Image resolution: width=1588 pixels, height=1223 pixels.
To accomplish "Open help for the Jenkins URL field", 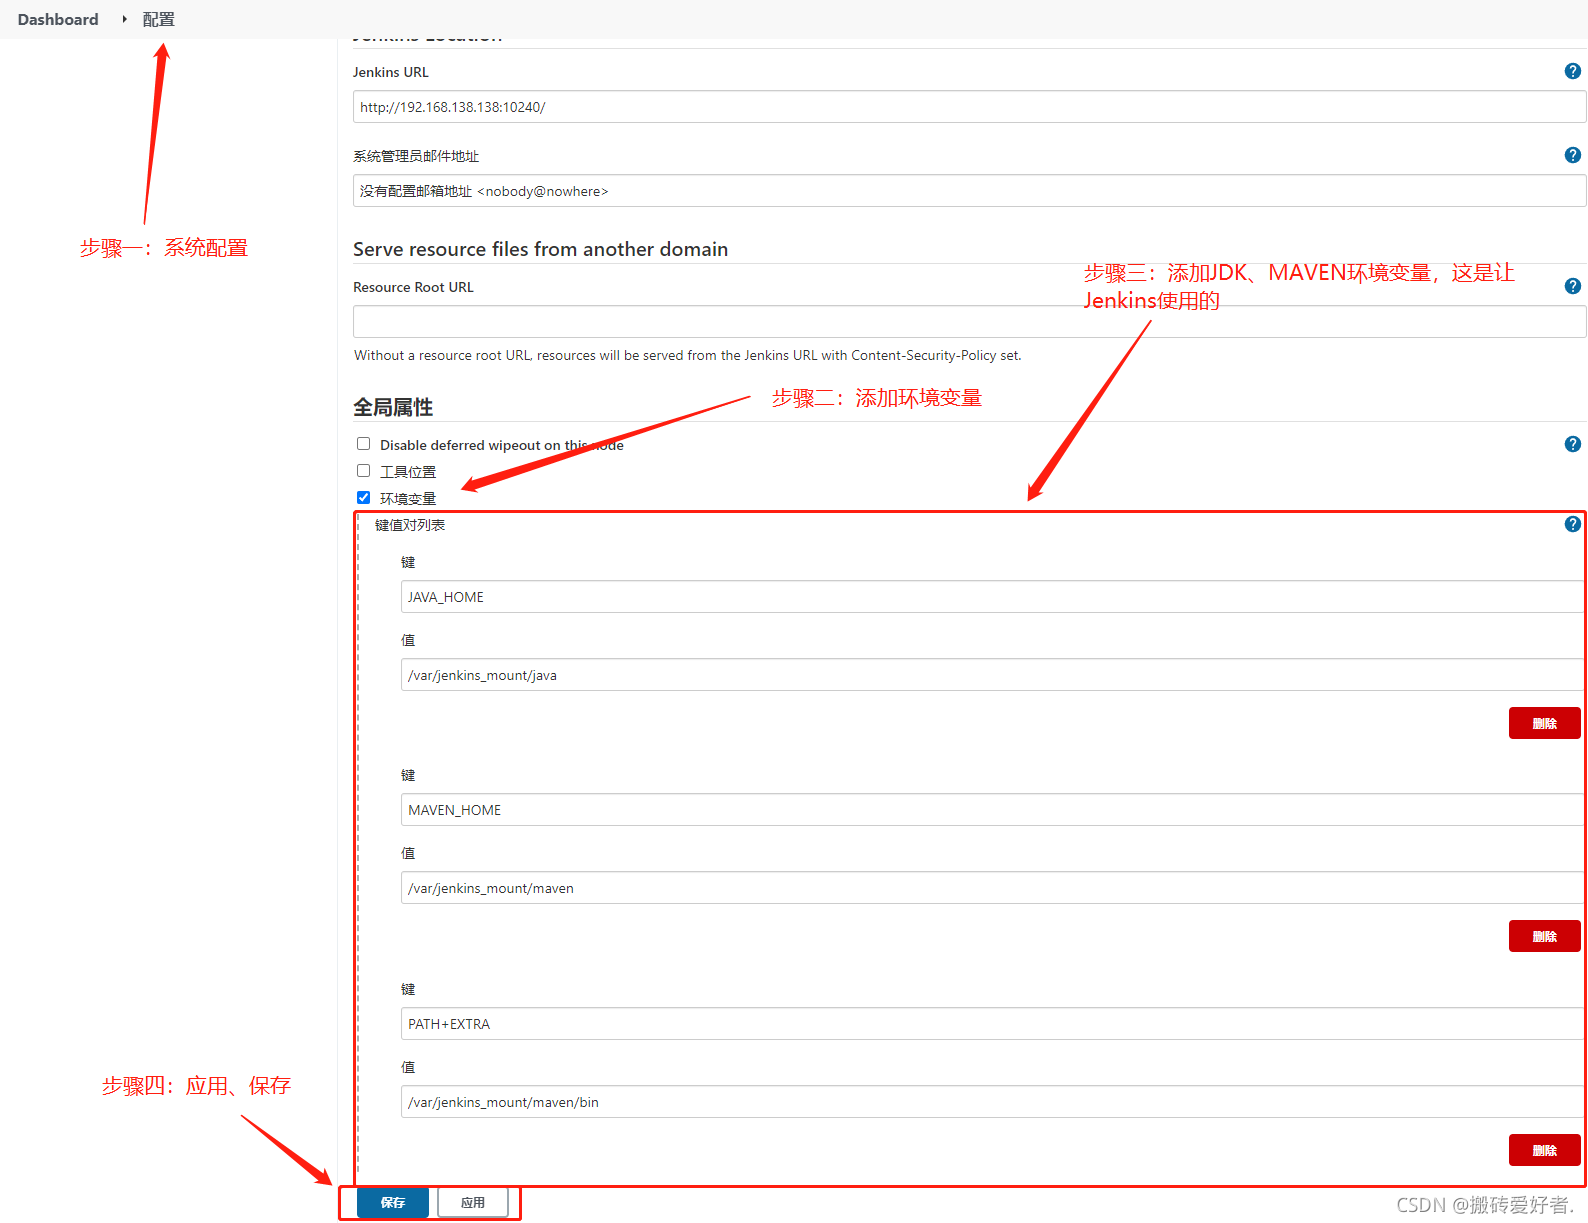I will point(1572,72).
